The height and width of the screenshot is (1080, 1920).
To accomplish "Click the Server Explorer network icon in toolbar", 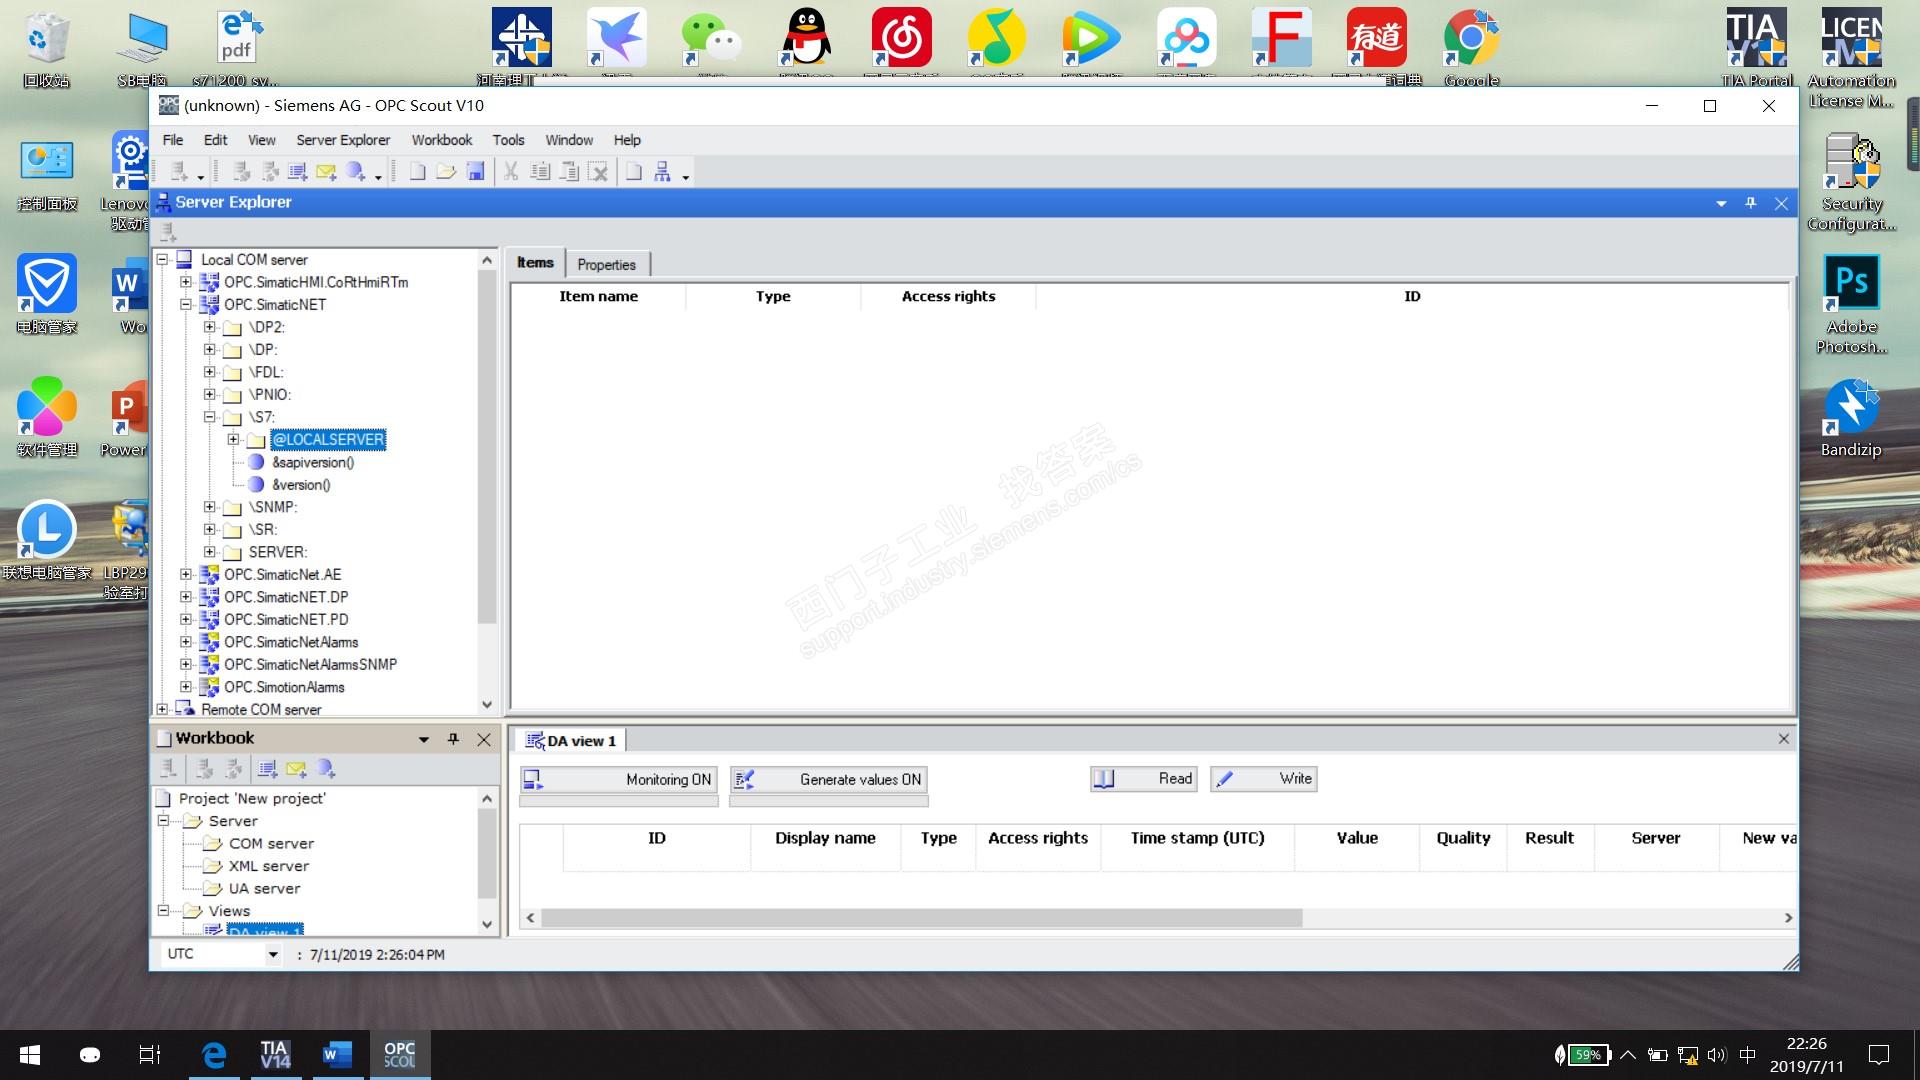I will click(662, 172).
